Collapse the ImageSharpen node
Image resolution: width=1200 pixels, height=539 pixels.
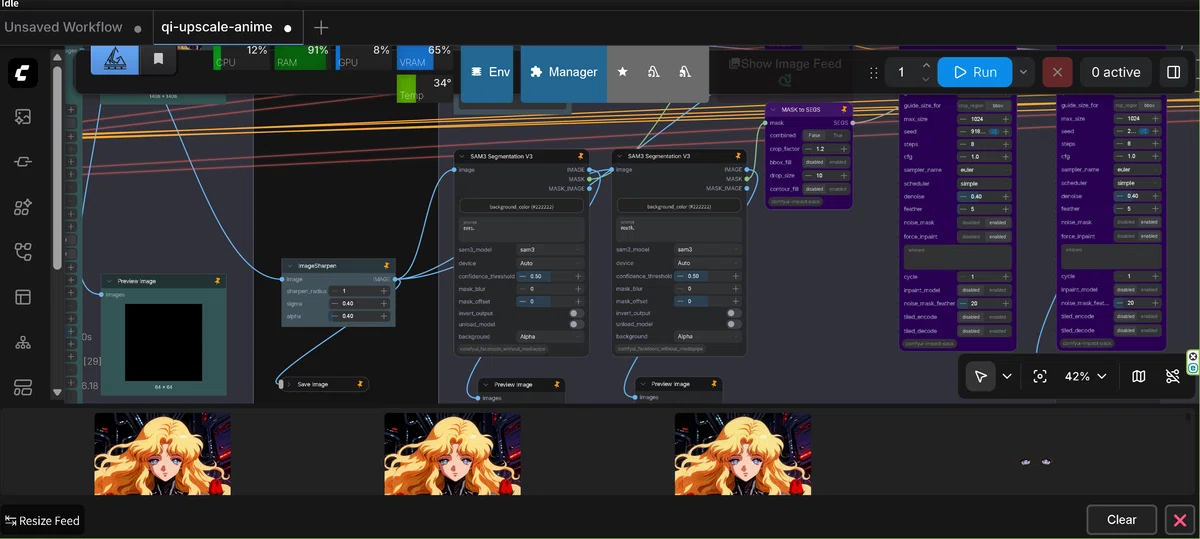292,266
